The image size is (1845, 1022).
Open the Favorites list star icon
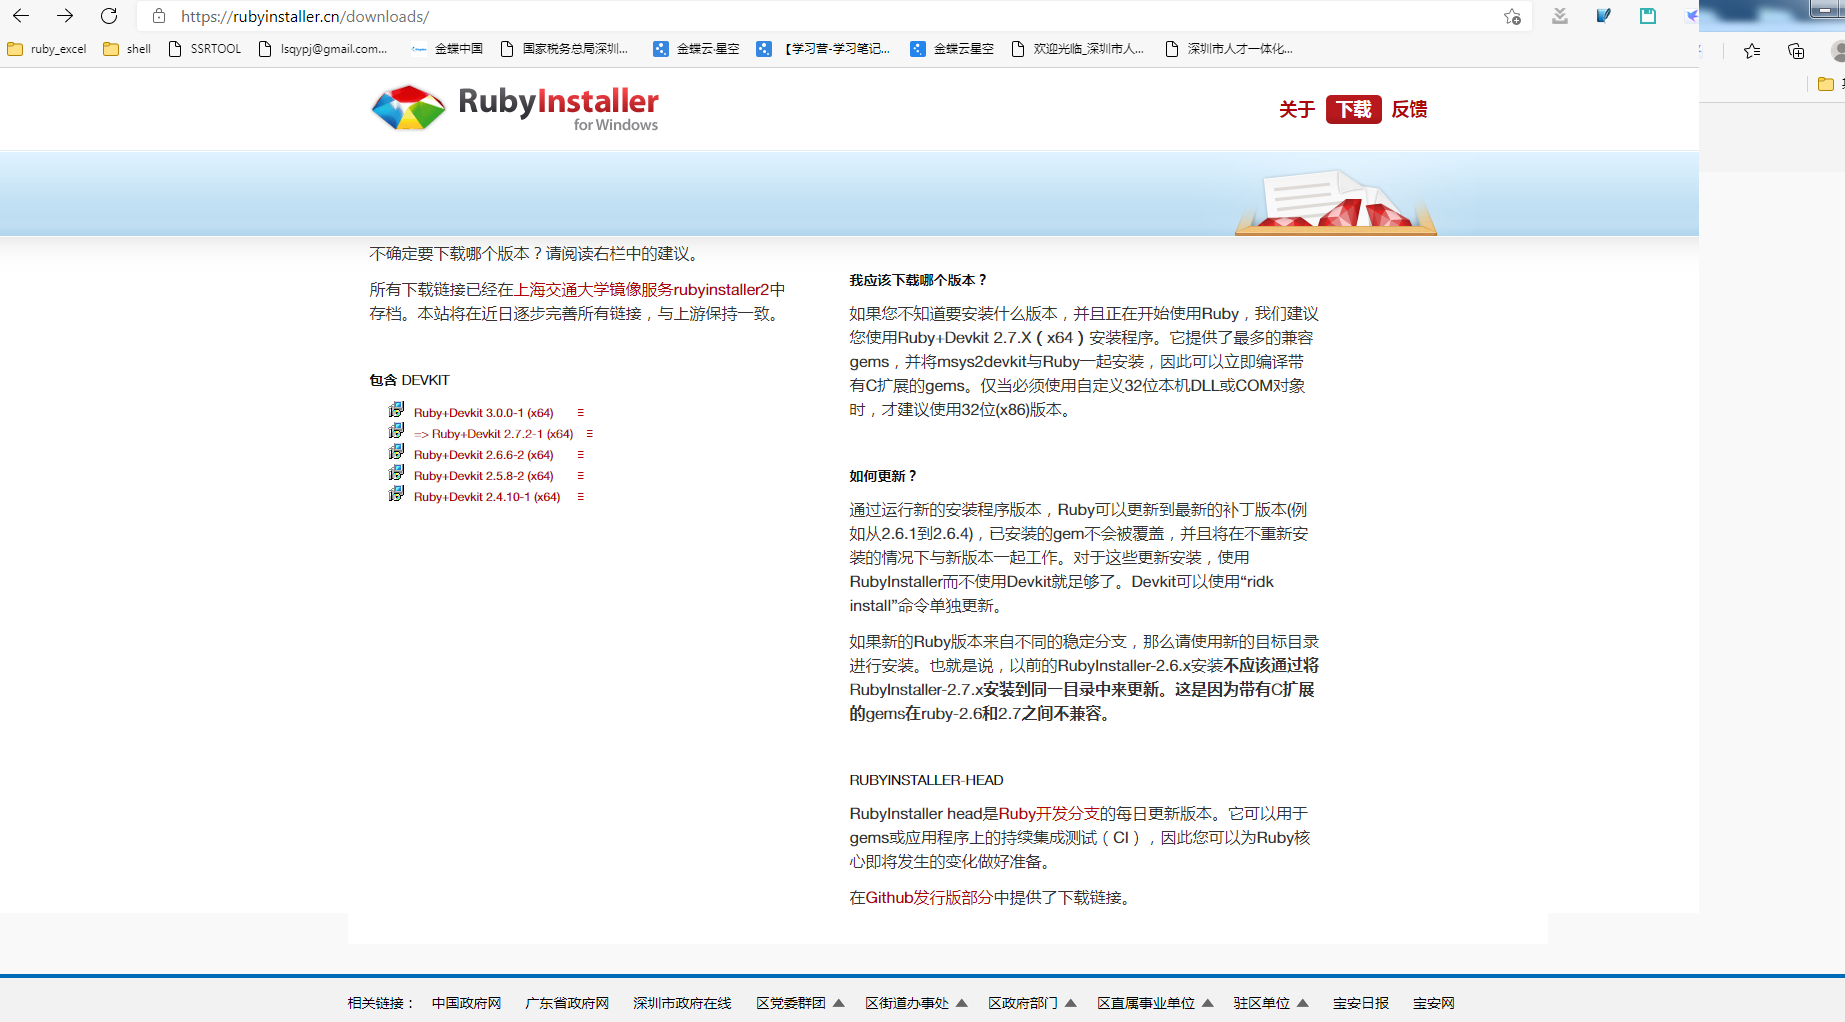[1752, 51]
